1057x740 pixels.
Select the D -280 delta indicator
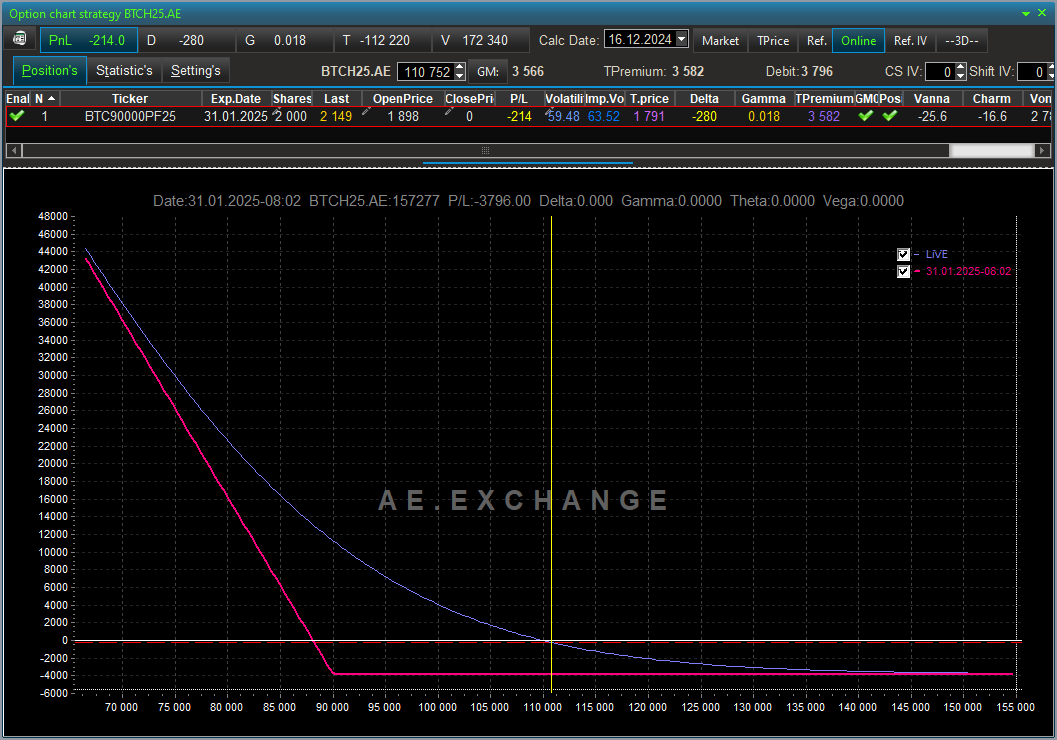click(187, 40)
